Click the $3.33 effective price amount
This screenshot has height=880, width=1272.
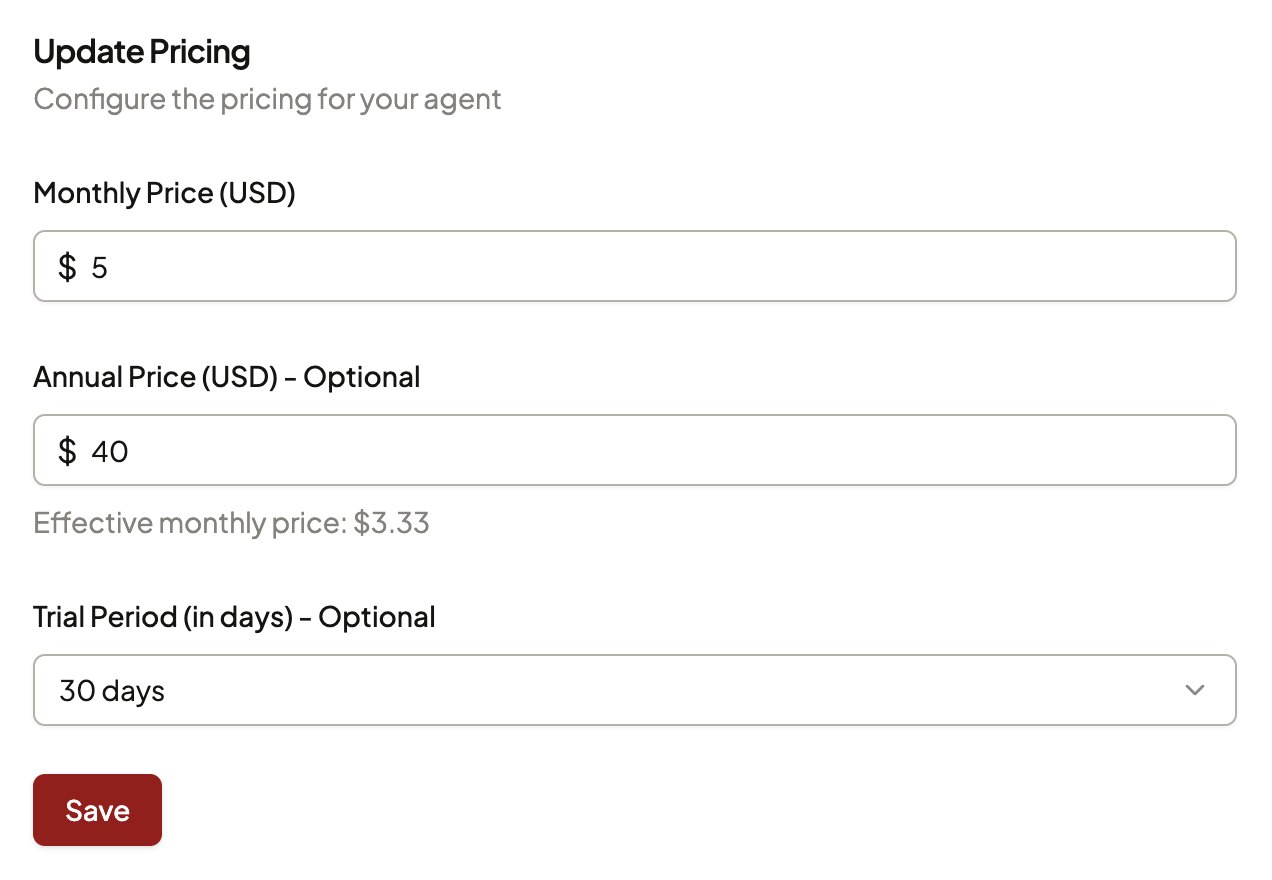click(391, 523)
